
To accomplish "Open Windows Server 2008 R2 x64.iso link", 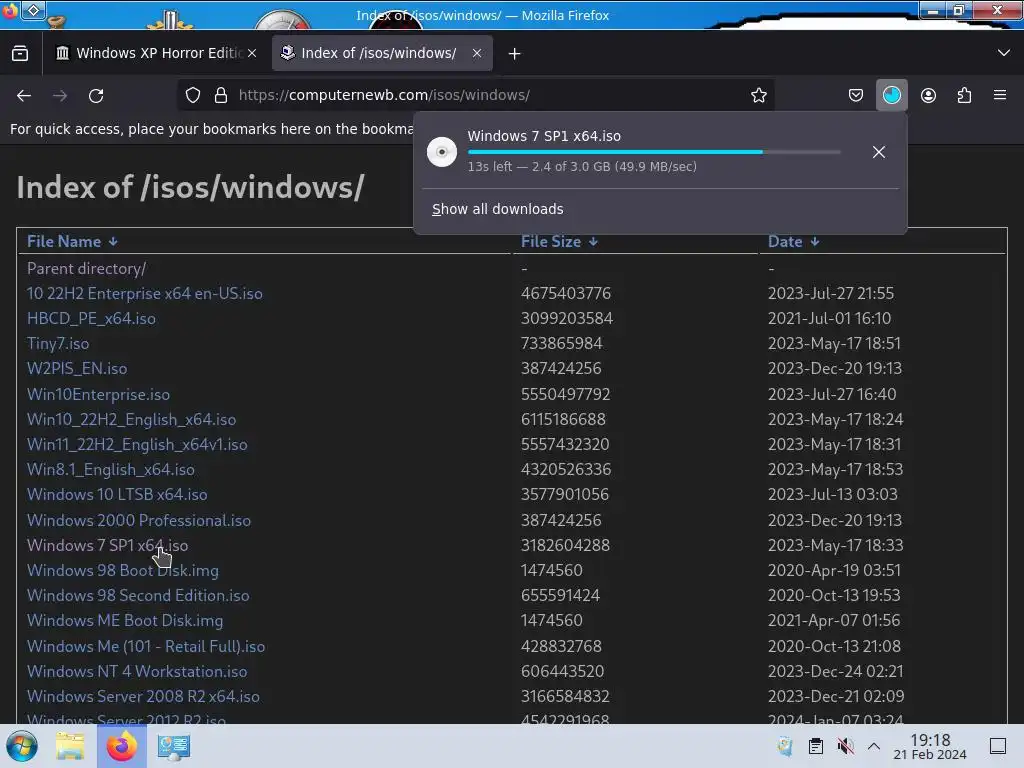I will 143,696.
